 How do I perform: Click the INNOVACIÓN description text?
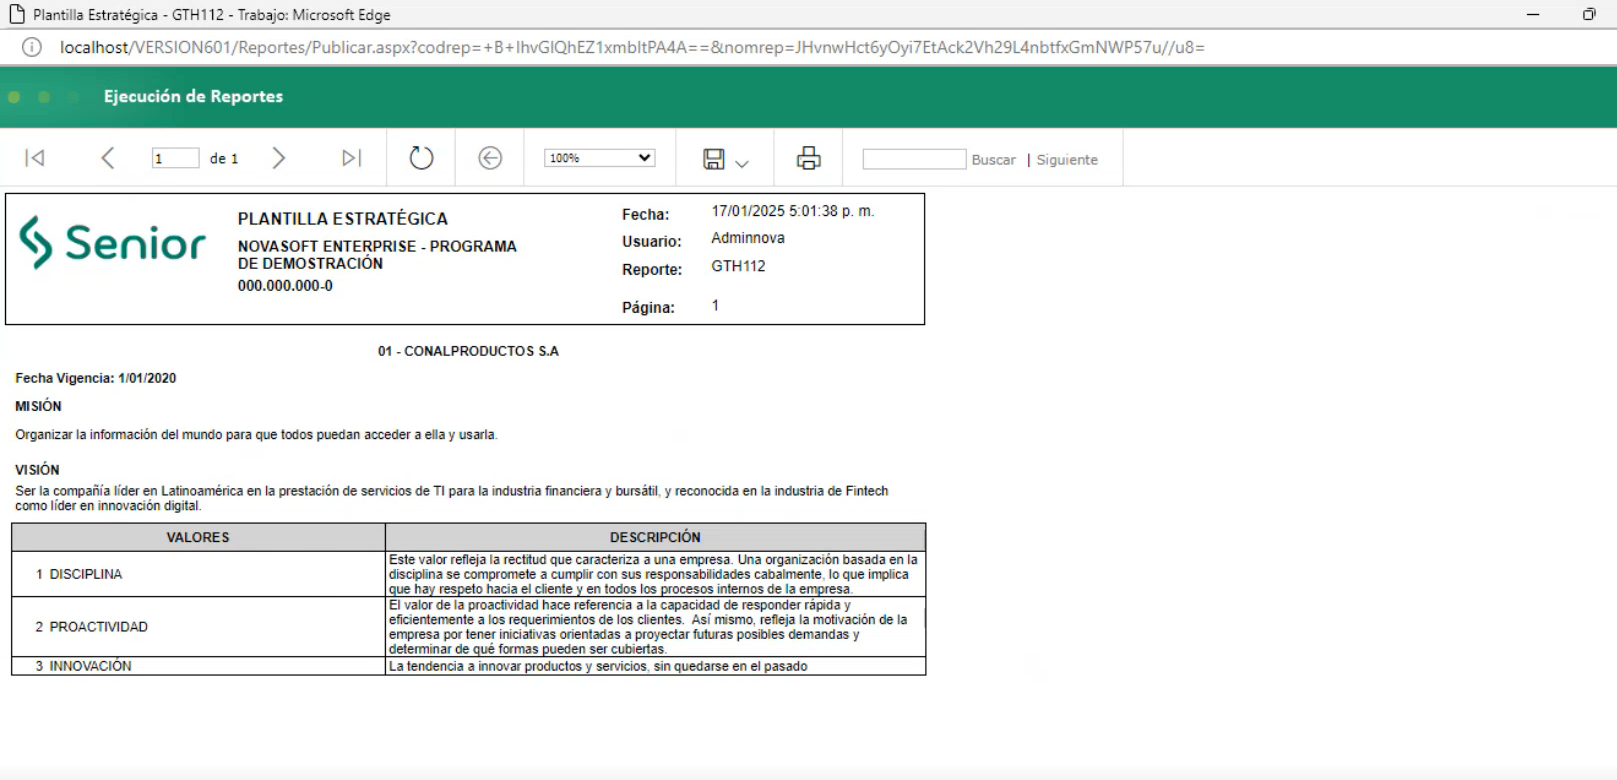pos(598,666)
